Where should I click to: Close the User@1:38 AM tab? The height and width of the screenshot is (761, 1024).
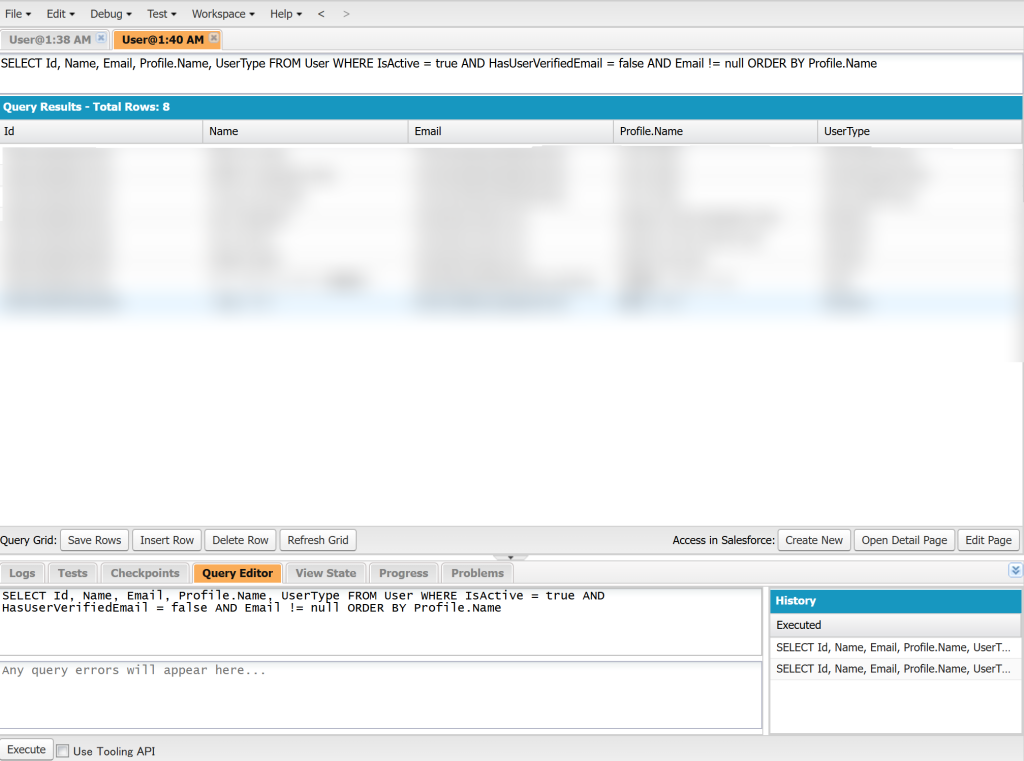coord(101,38)
